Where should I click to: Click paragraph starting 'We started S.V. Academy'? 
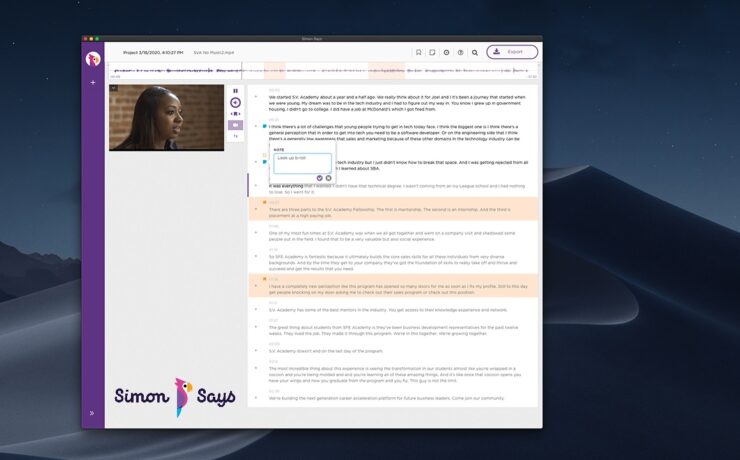[397, 103]
